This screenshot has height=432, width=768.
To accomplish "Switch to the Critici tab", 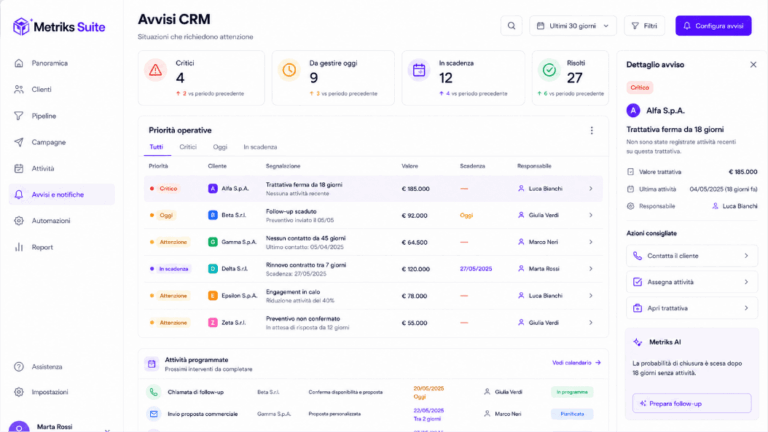I will coord(188,147).
